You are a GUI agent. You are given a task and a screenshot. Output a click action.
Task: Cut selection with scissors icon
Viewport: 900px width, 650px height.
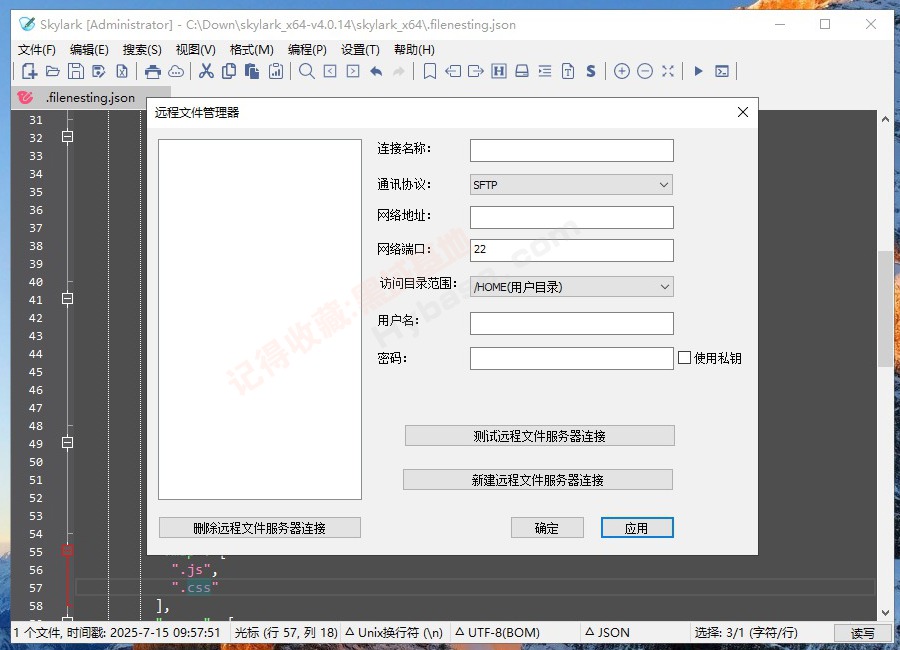[206, 71]
